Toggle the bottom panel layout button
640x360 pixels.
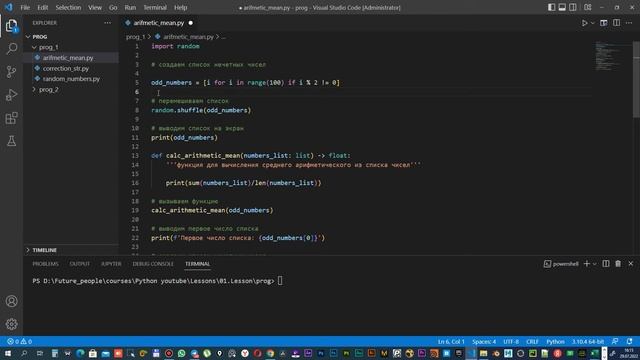point(562,7)
